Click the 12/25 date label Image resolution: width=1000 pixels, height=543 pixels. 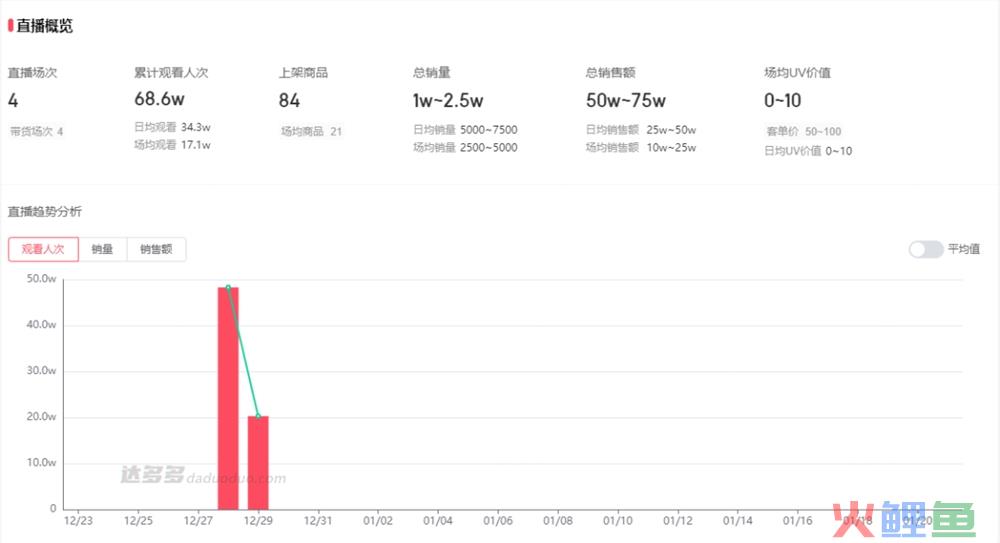click(x=138, y=521)
